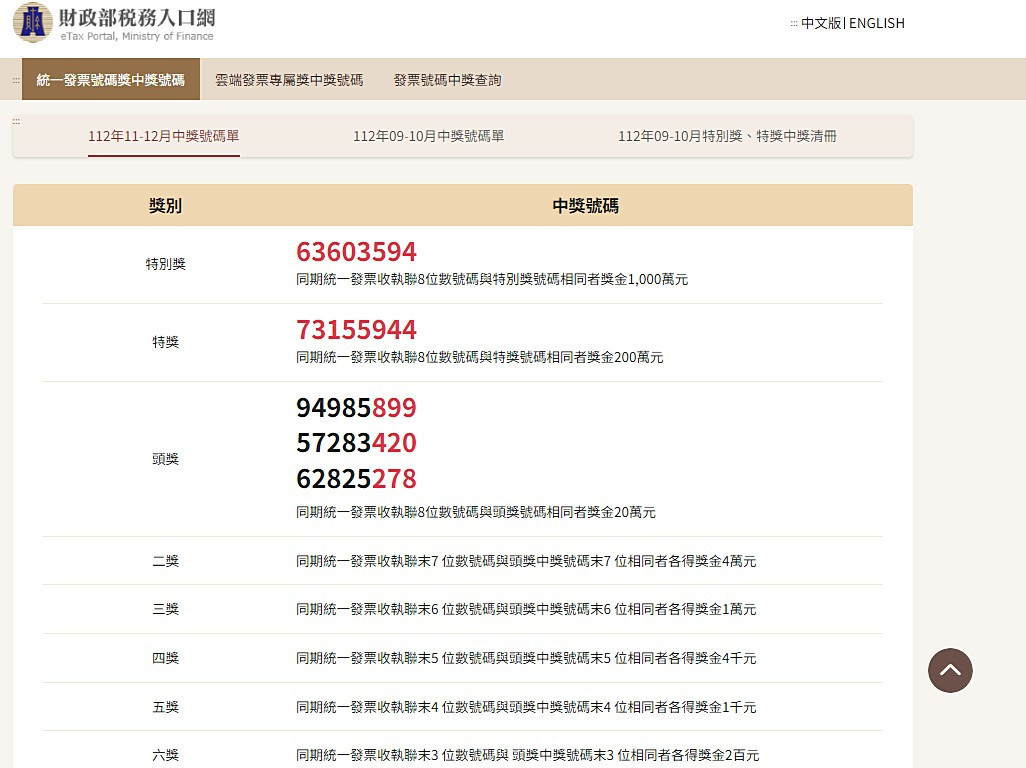This screenshot has height=768, width=1026.
Task: Select 統一發票號碼獎中獎號碼 navigation tab
Action: [111, 79]
